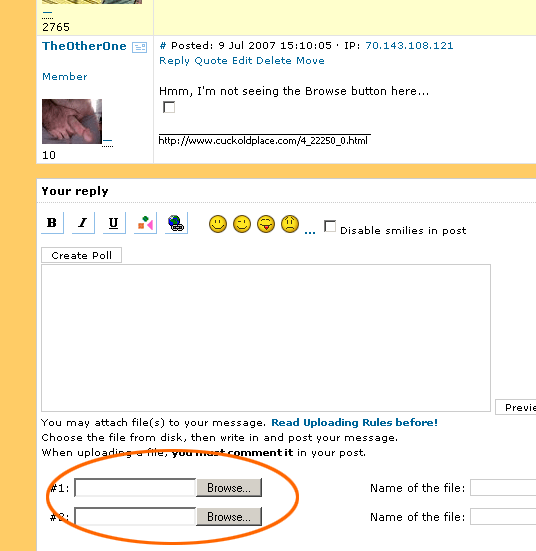The width and height of the screenshot is (536, 551).
Task: Insert the smiling face emoticon
Action: point(218,224)
